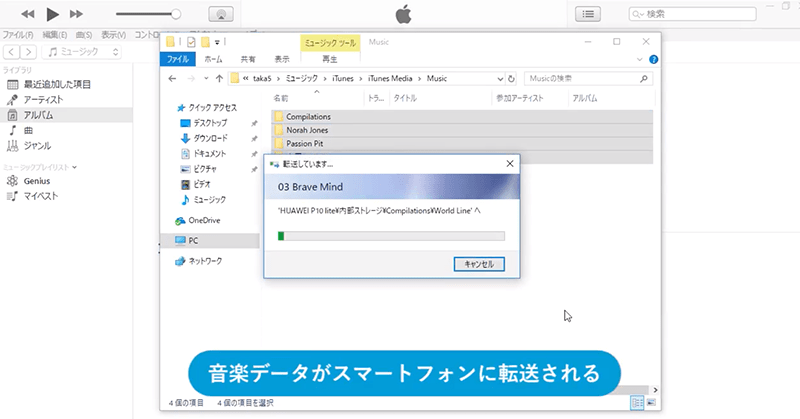Click iTunes Media in the address path
This screenshot has height=419, width=800.
point(390,79)
